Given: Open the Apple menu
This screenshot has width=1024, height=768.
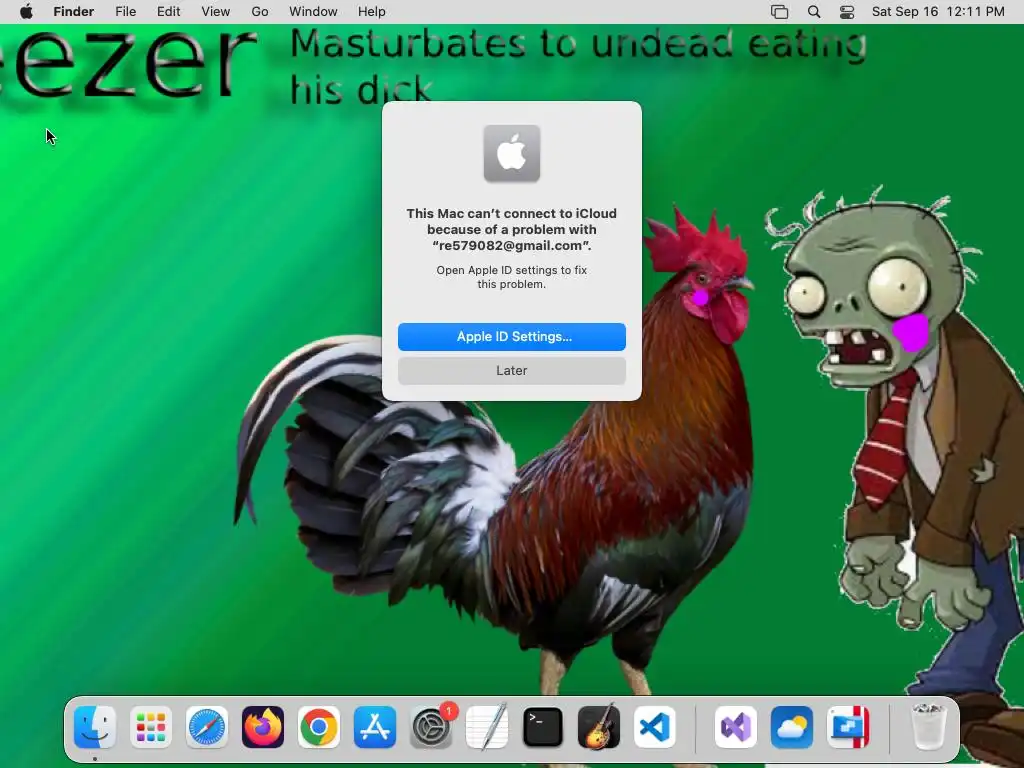Looking at the screenshot, I should (x=26, y=12).
